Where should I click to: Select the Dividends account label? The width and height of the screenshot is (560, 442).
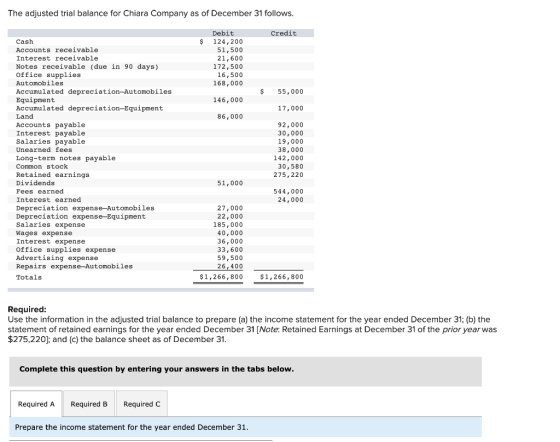[x=35, y=183]
